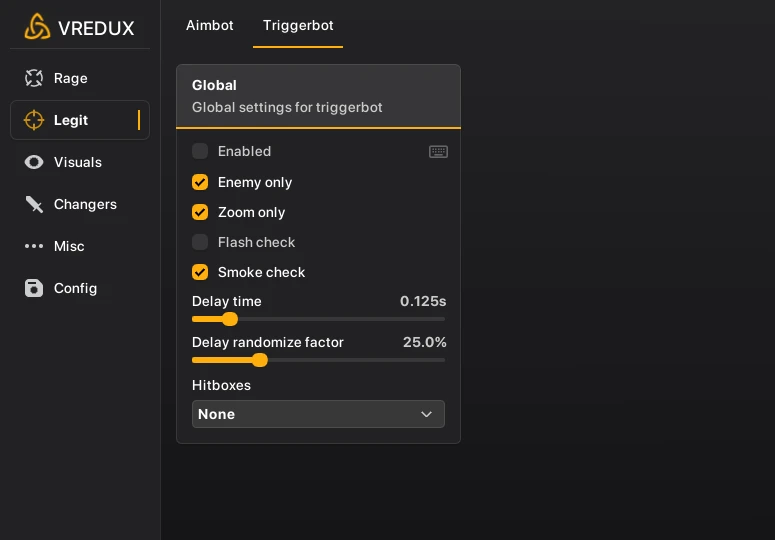The image size is (775, 540).
Task: Open Misc via three-dots icon
Action: click(x=34, y=246)
